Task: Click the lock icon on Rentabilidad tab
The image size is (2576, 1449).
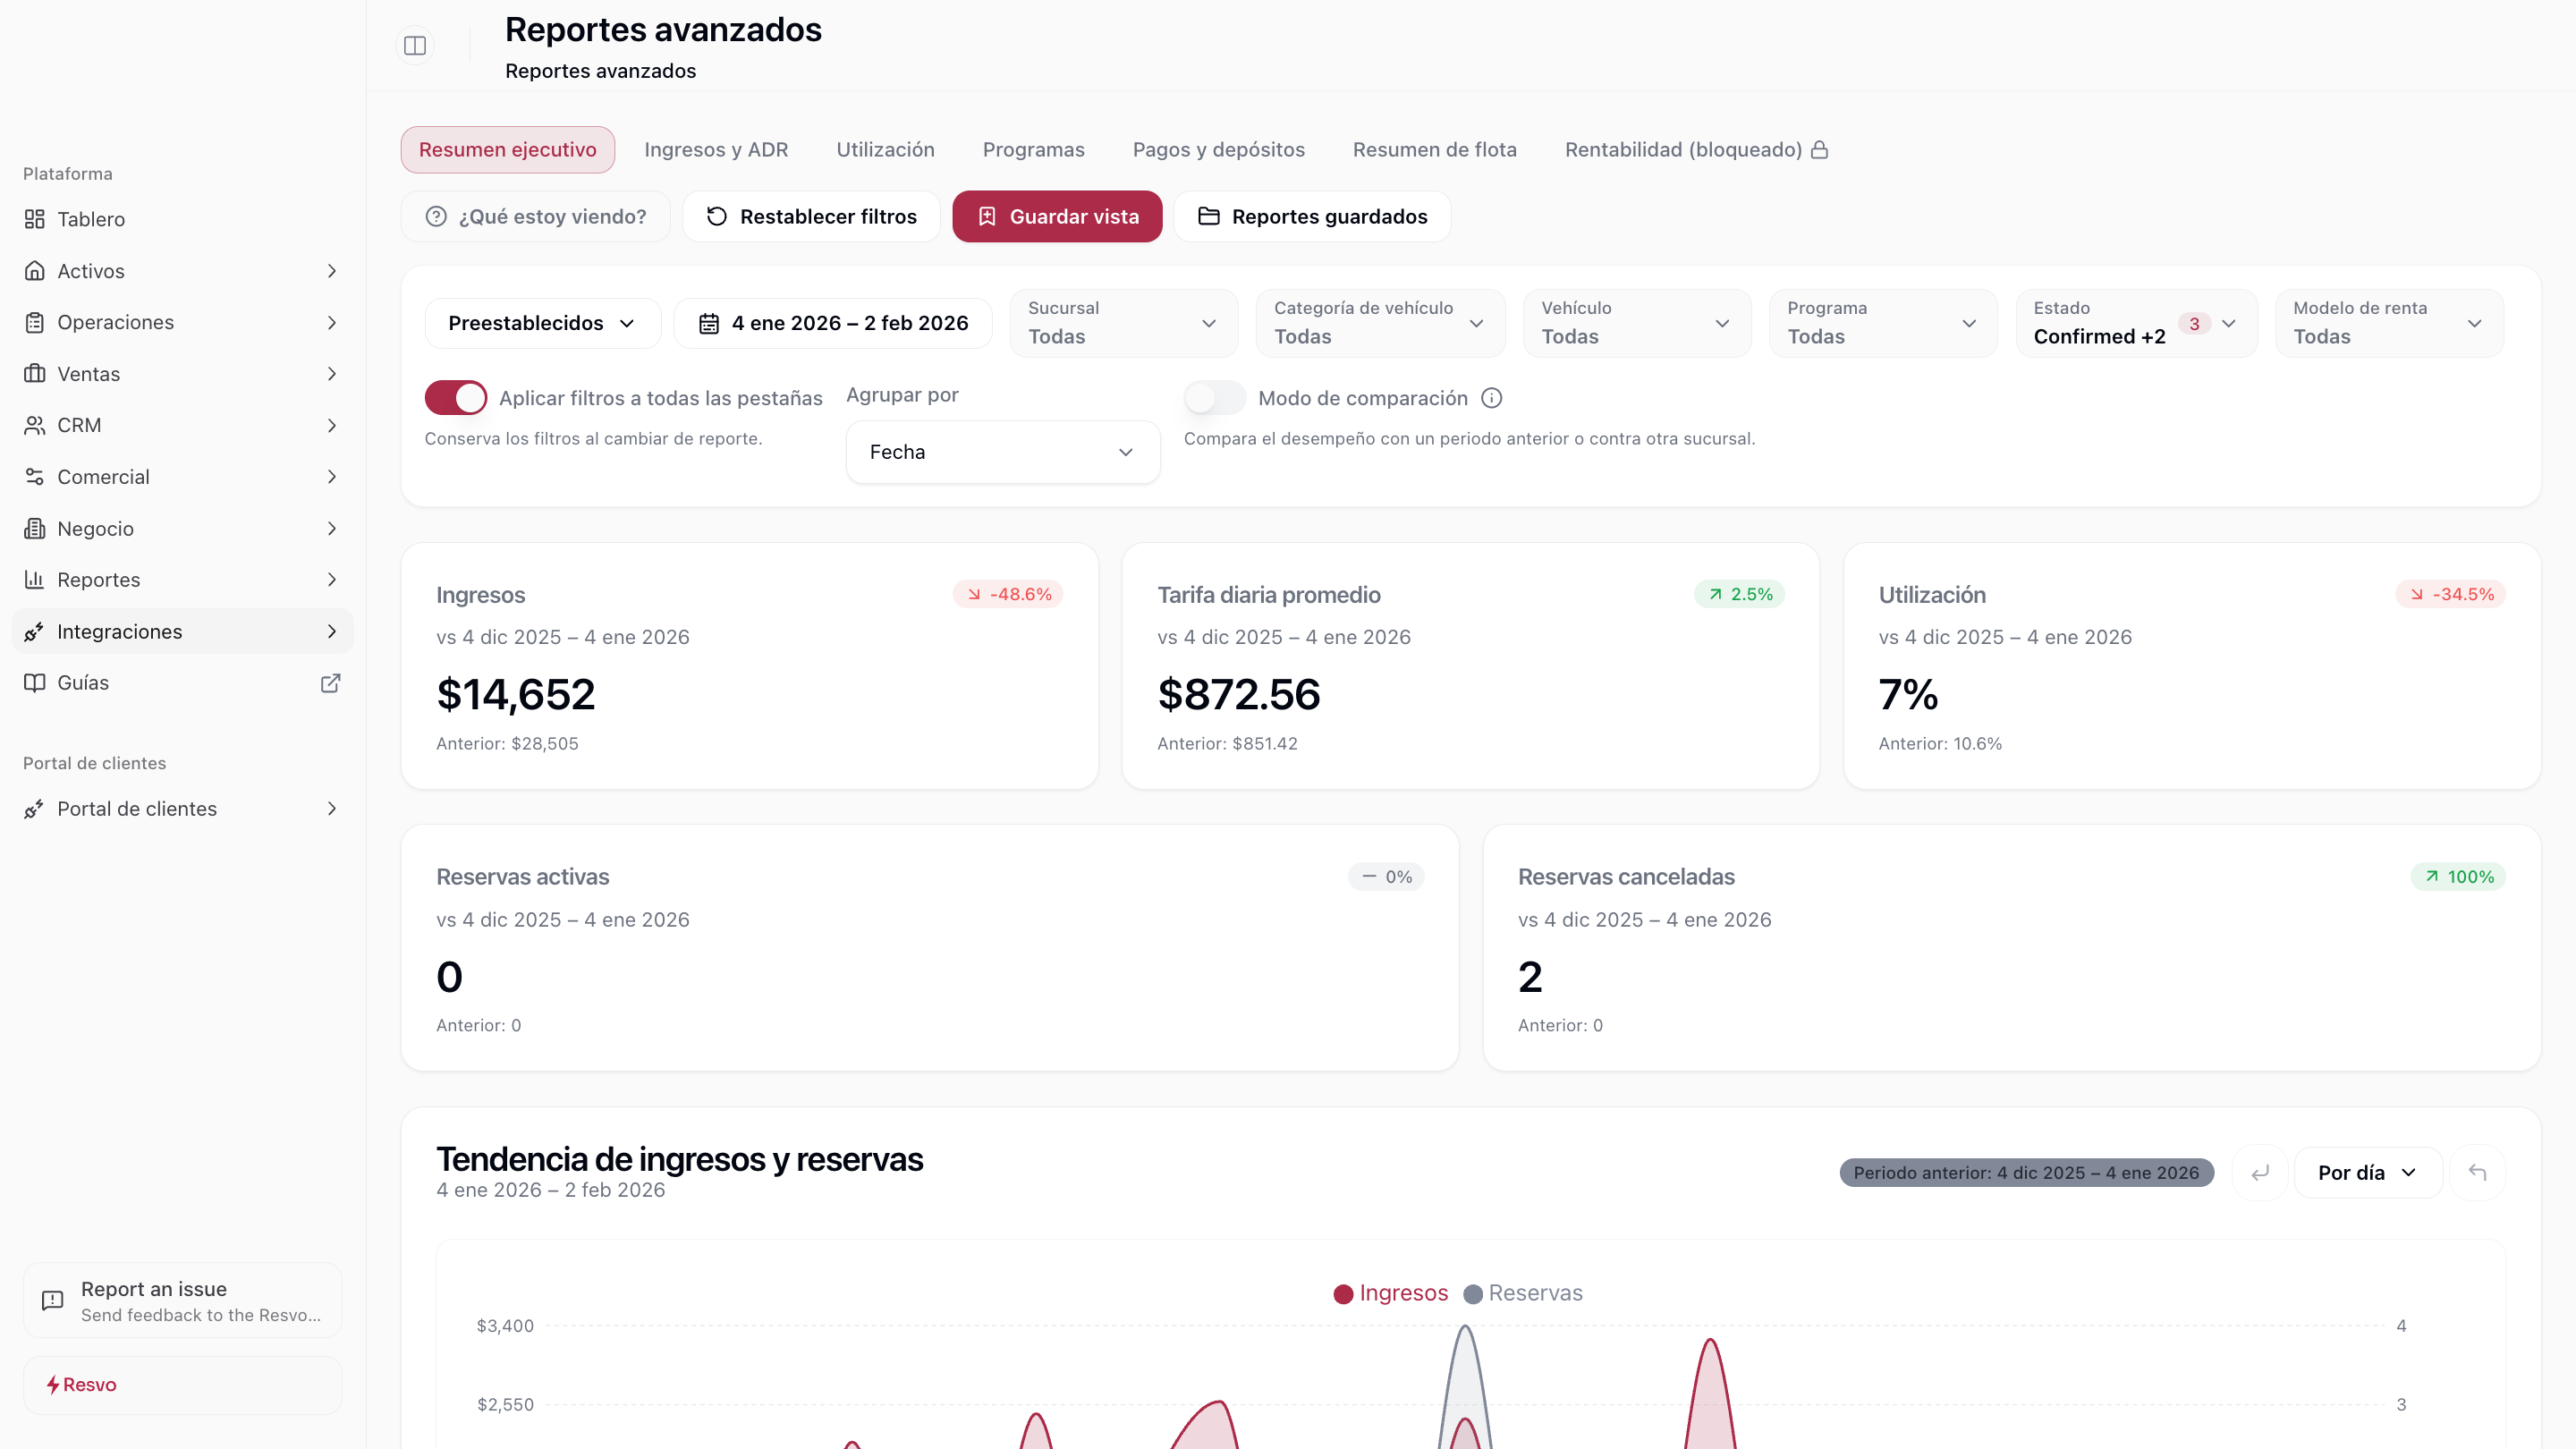Action: pos(1820,150)
